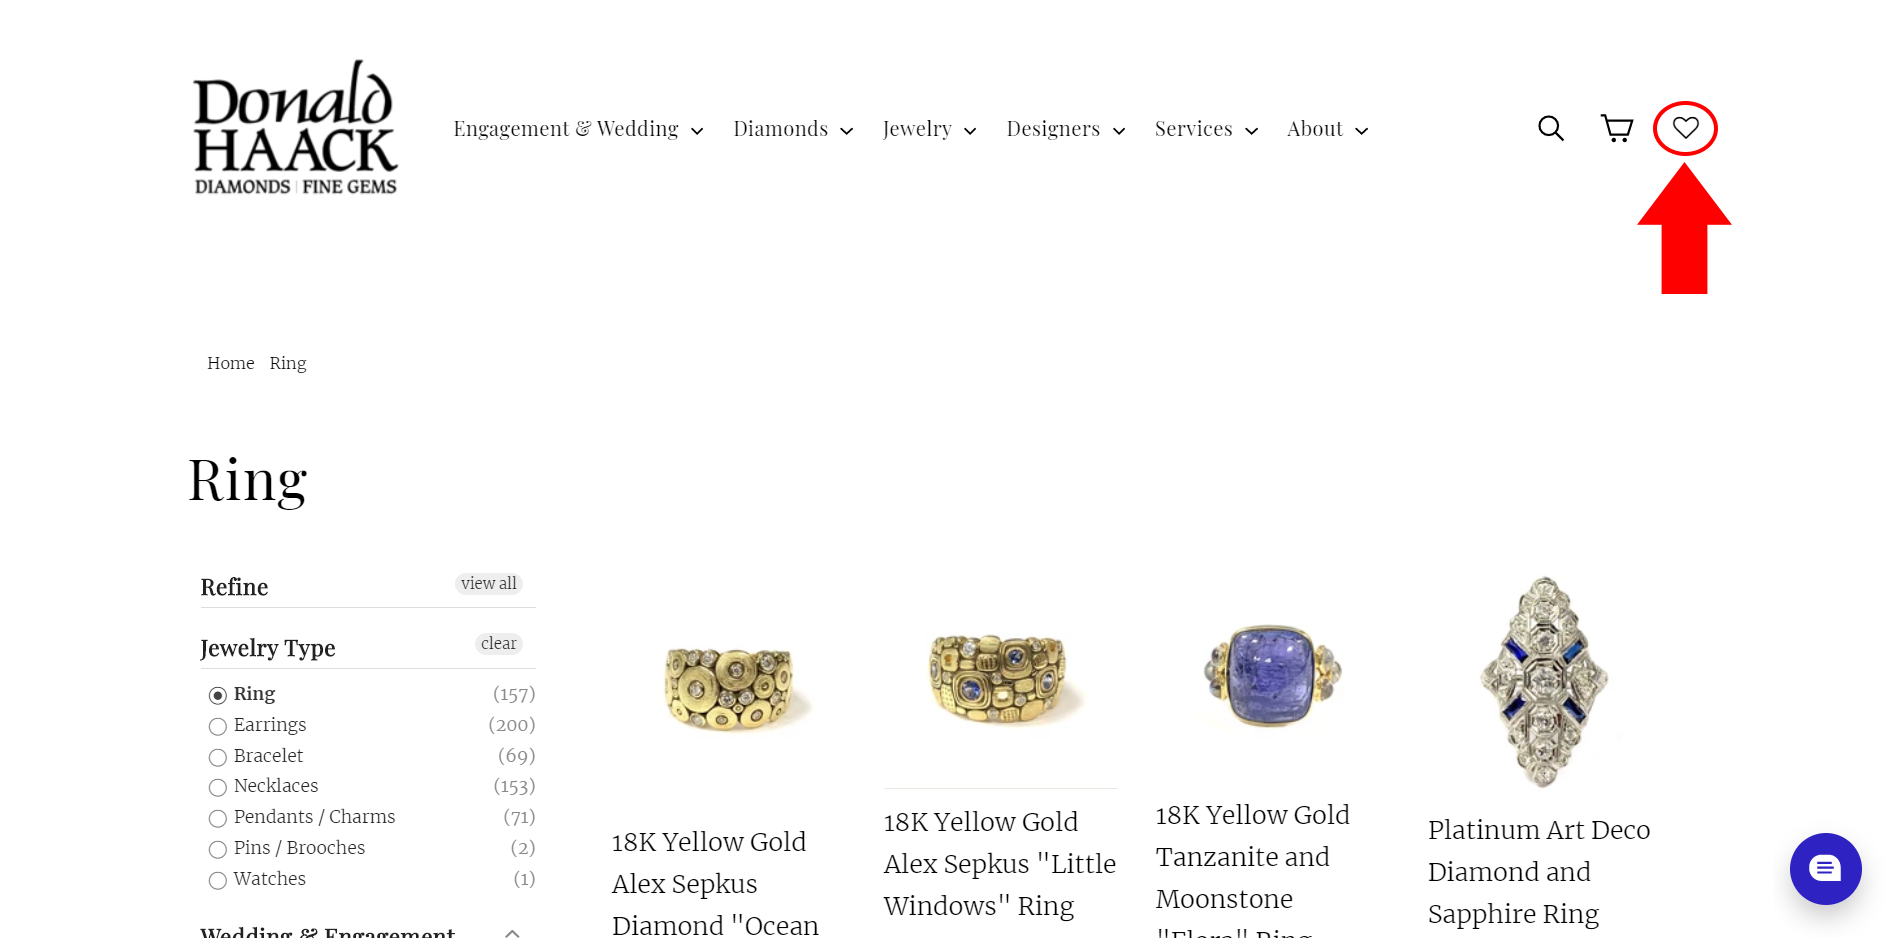Click the Donald Haack logo
Viewport: 1893px width, 938px height.
click(x=296, y=128)
